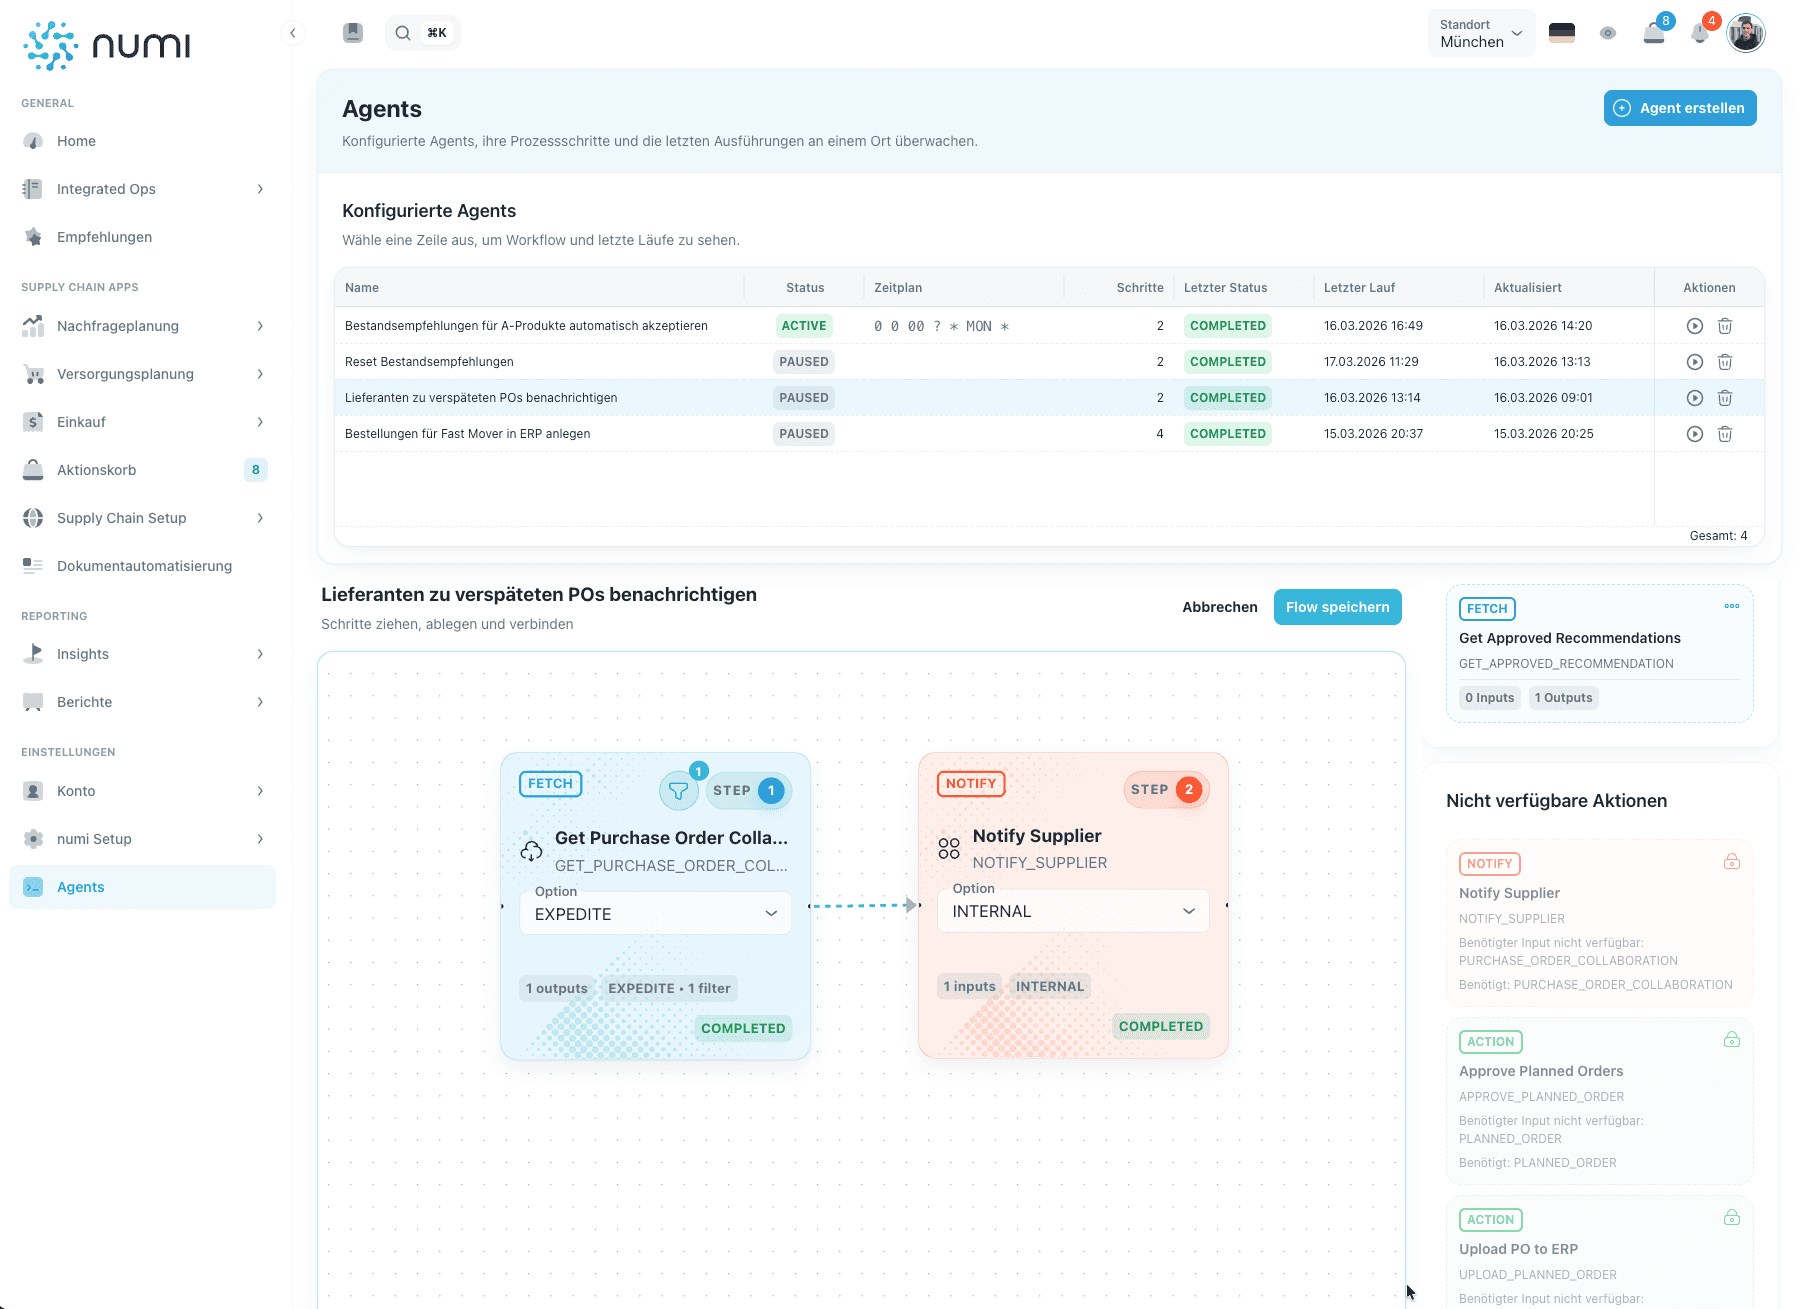Click the German flag language icon
The height and width of the screenshot is (1309, 1804).
1561,33
